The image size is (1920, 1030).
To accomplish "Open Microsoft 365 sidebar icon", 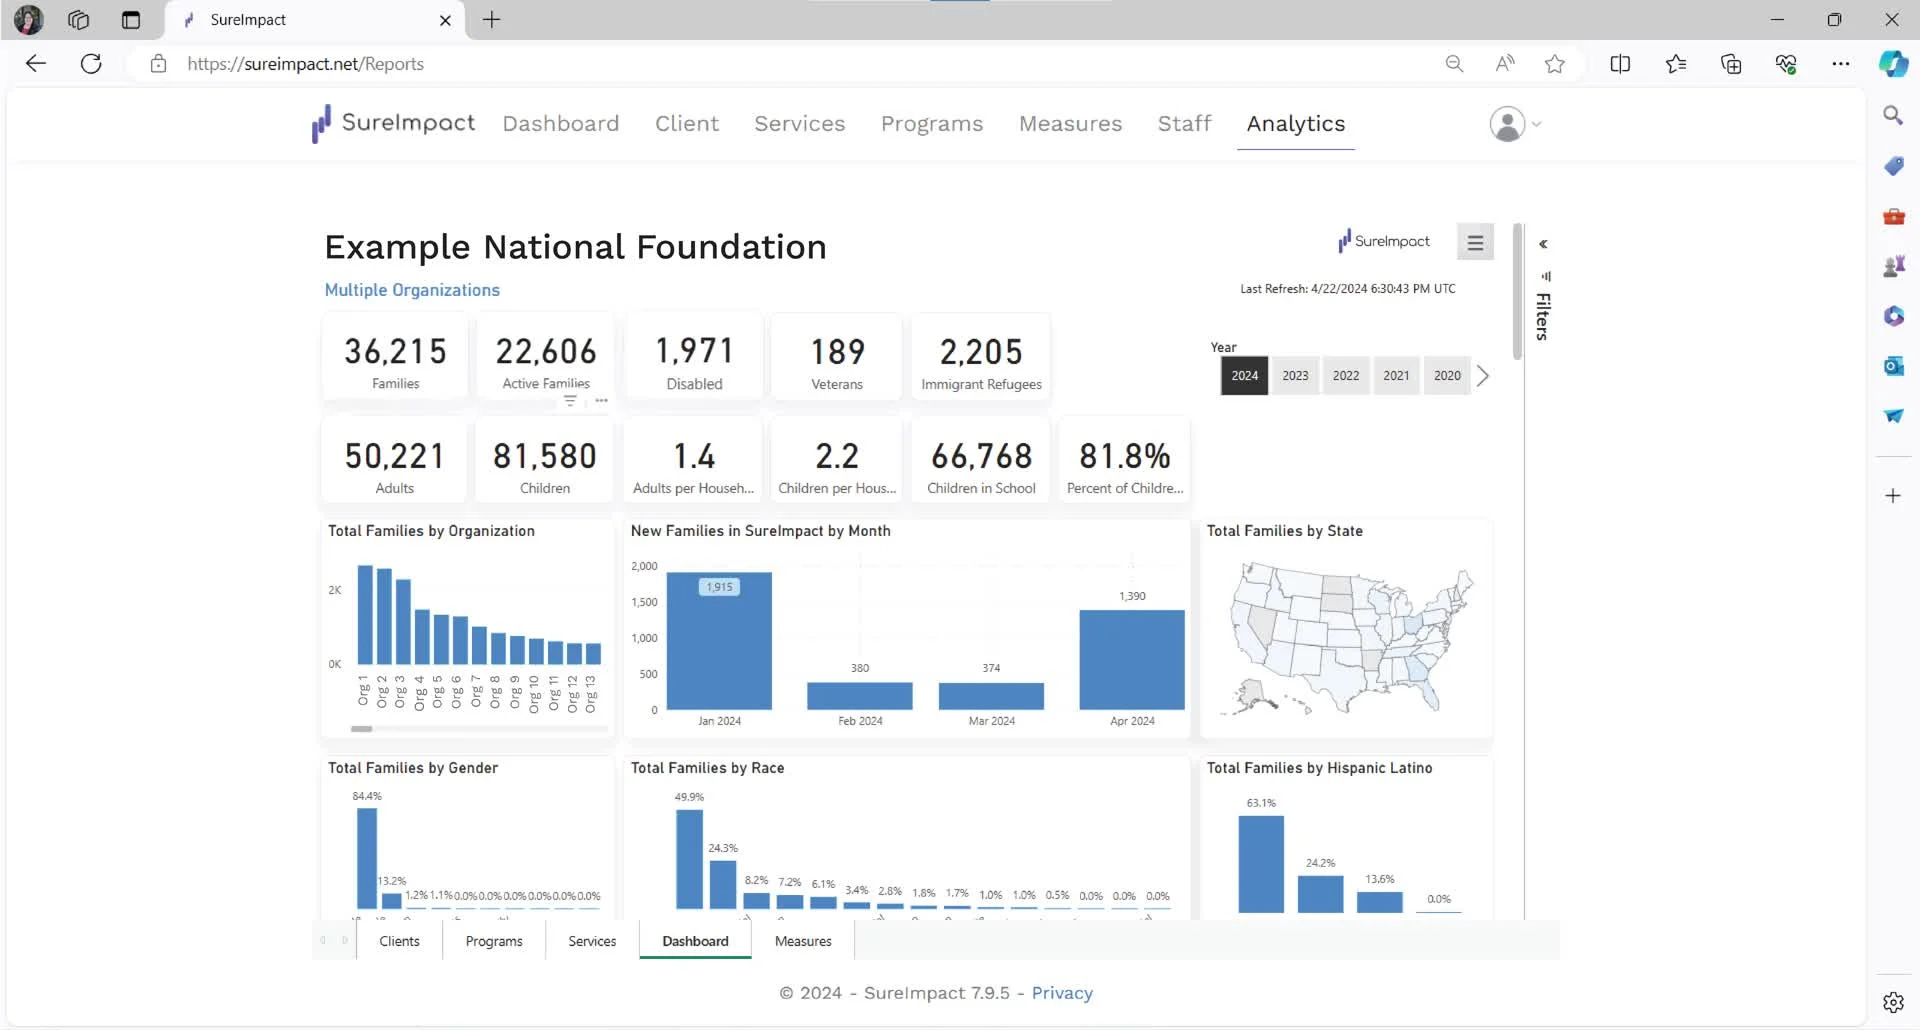I will tap(1893, 316).
